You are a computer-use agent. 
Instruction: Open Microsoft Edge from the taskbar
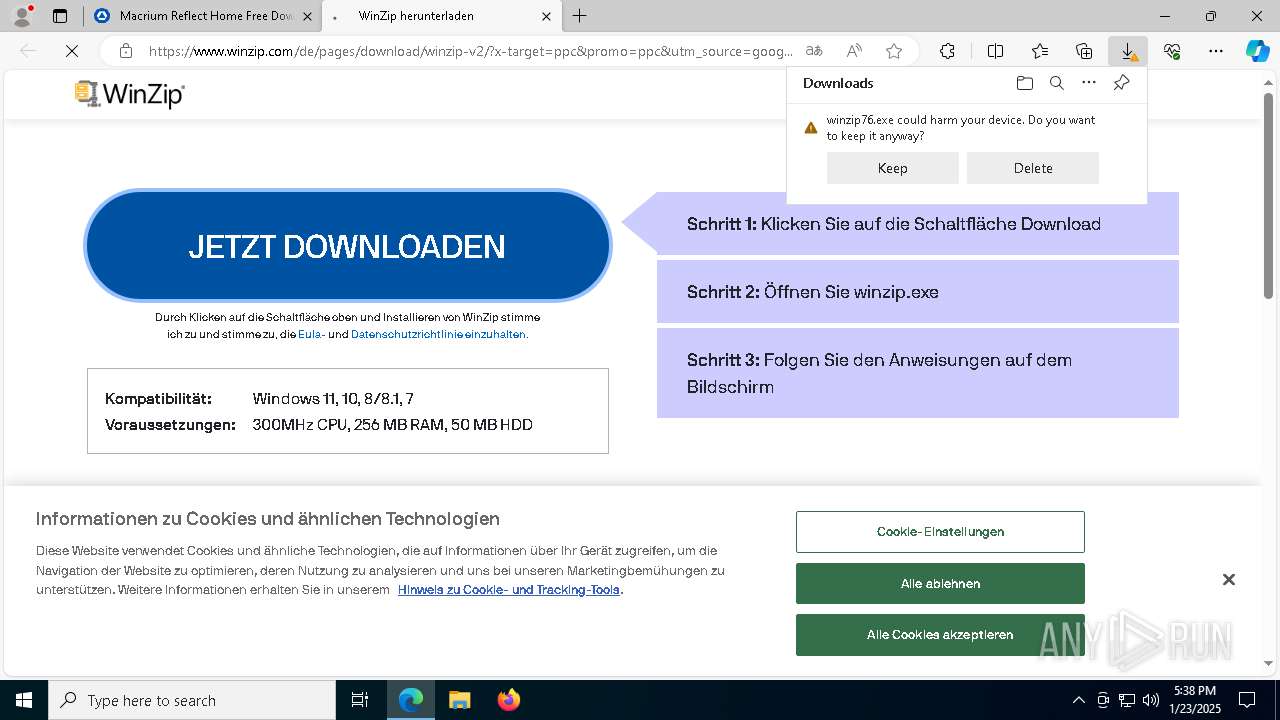click(x=411, y=700)
